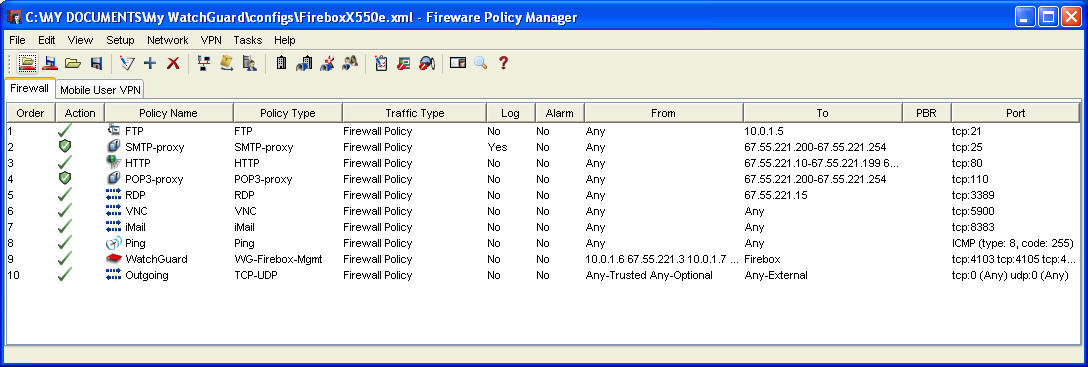Click the red question mark help icon
The image size is (1088, 367).
504,63
